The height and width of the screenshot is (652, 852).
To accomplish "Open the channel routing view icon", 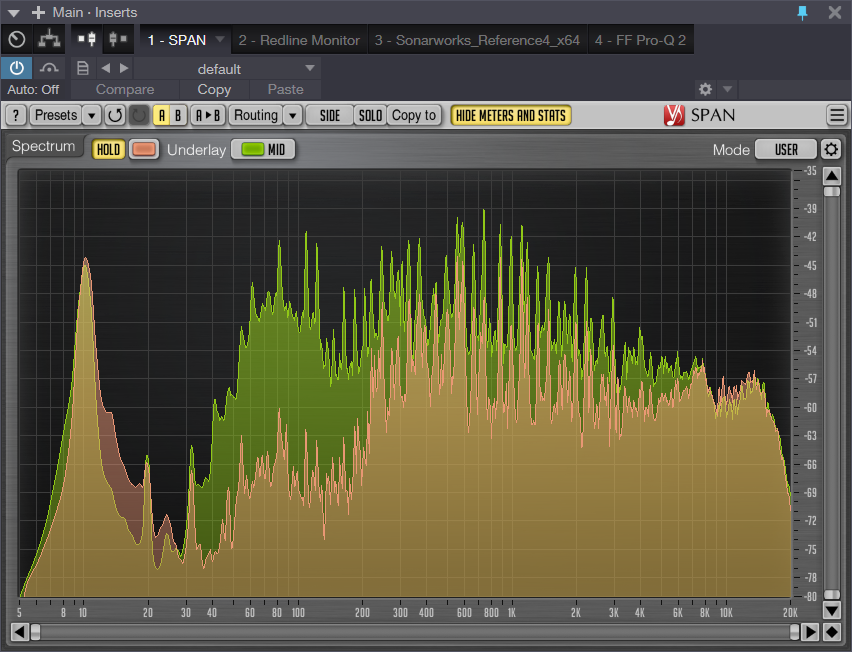I will point(49,40).
